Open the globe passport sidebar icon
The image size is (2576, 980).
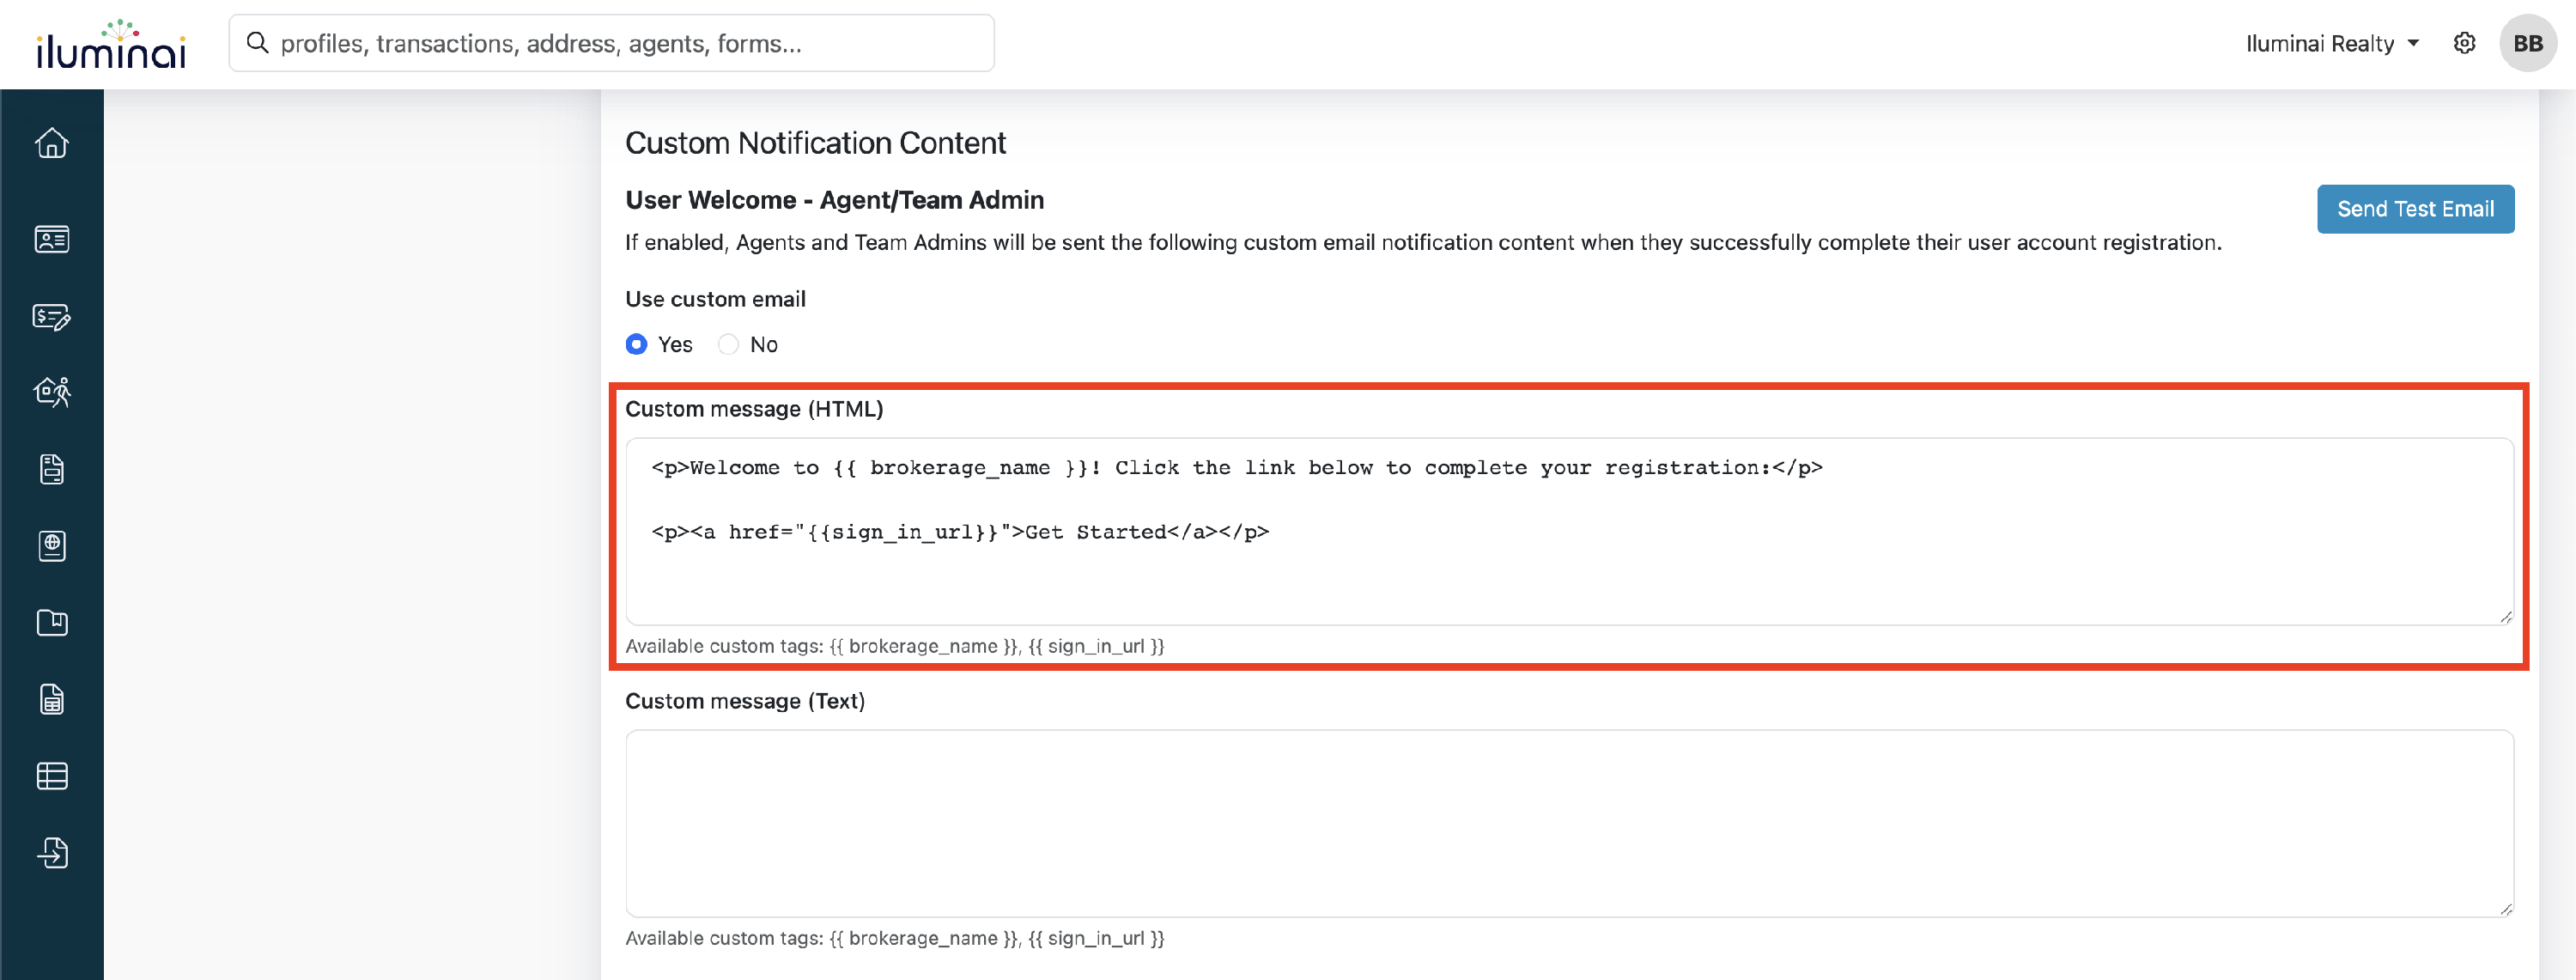point(52,546)
